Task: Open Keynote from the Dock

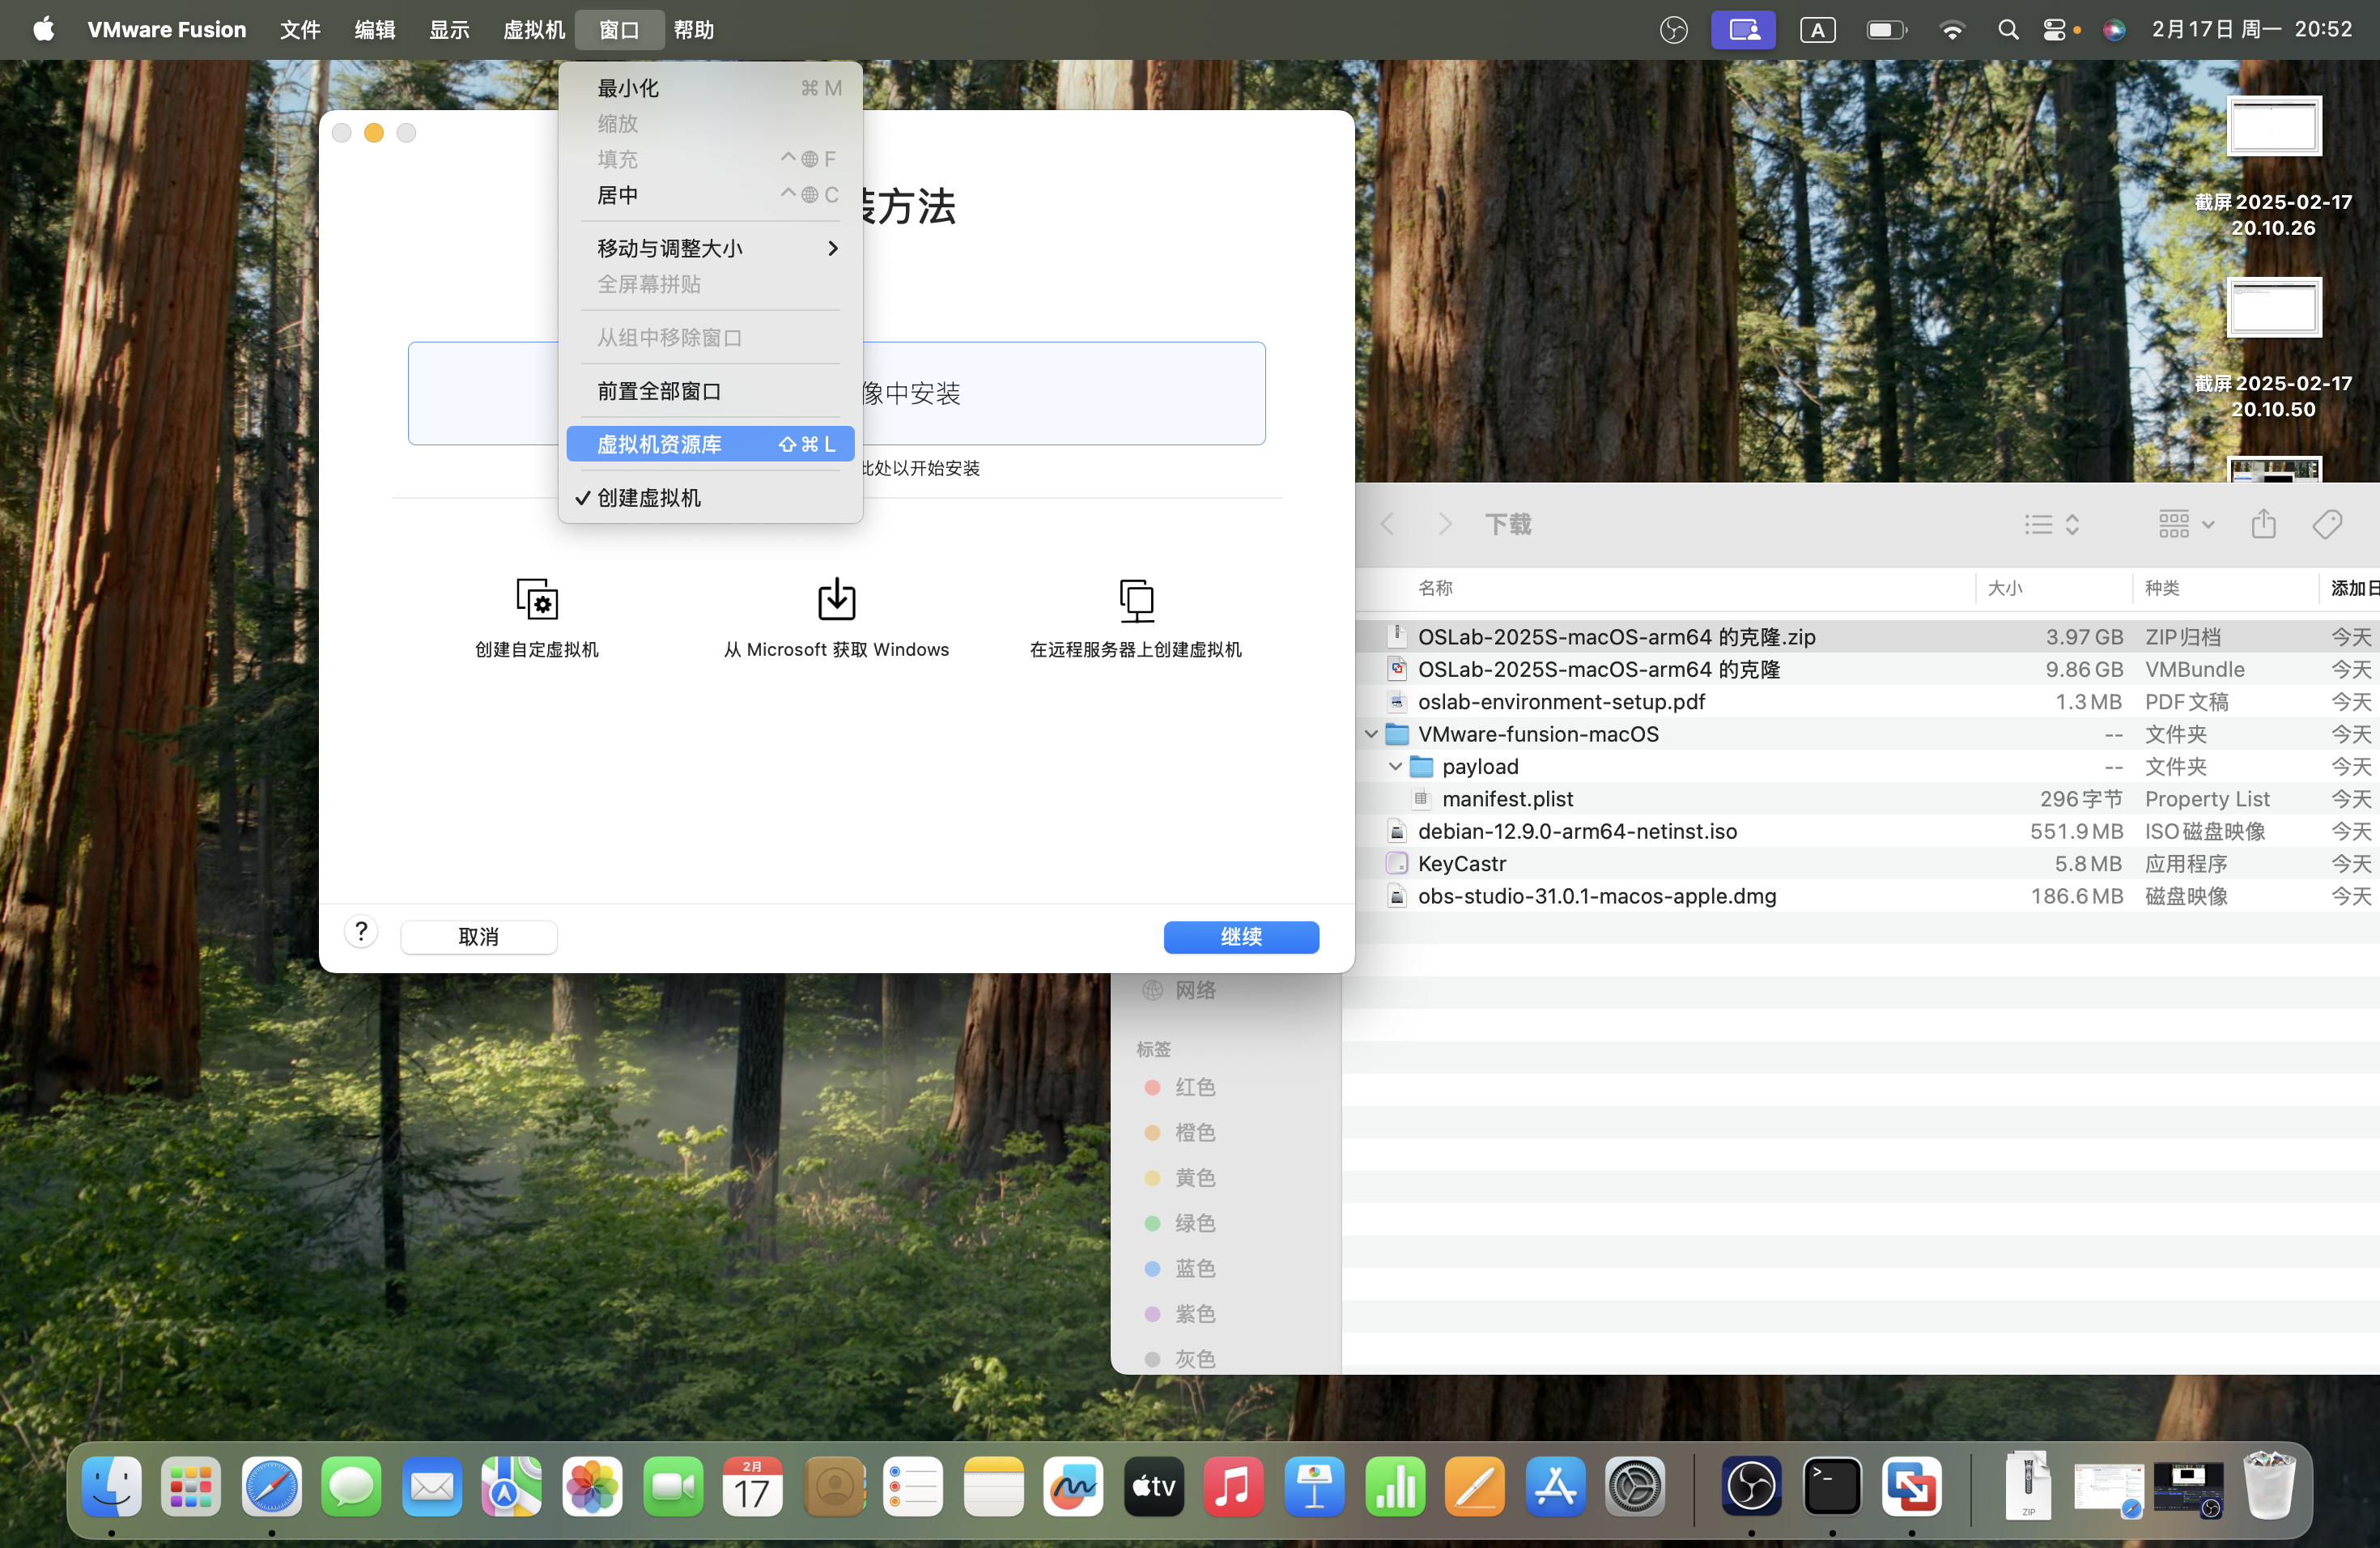Action: [1314, 1487]
